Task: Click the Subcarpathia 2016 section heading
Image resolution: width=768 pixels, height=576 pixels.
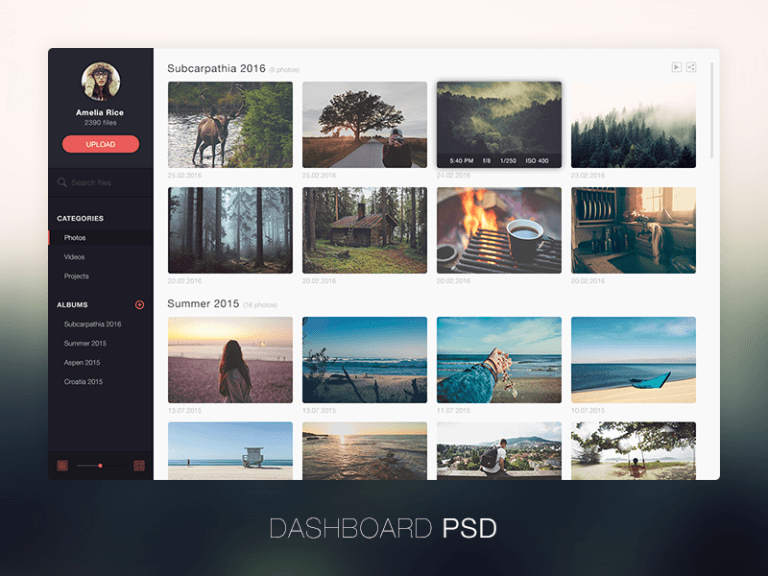Action: point(216,68)
